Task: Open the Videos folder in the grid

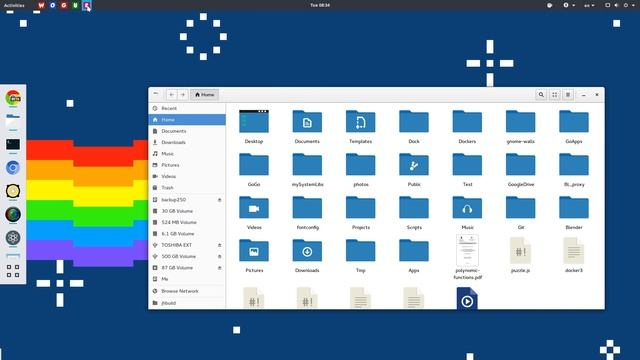Action: pyautogui.click(x=253, y=212)
